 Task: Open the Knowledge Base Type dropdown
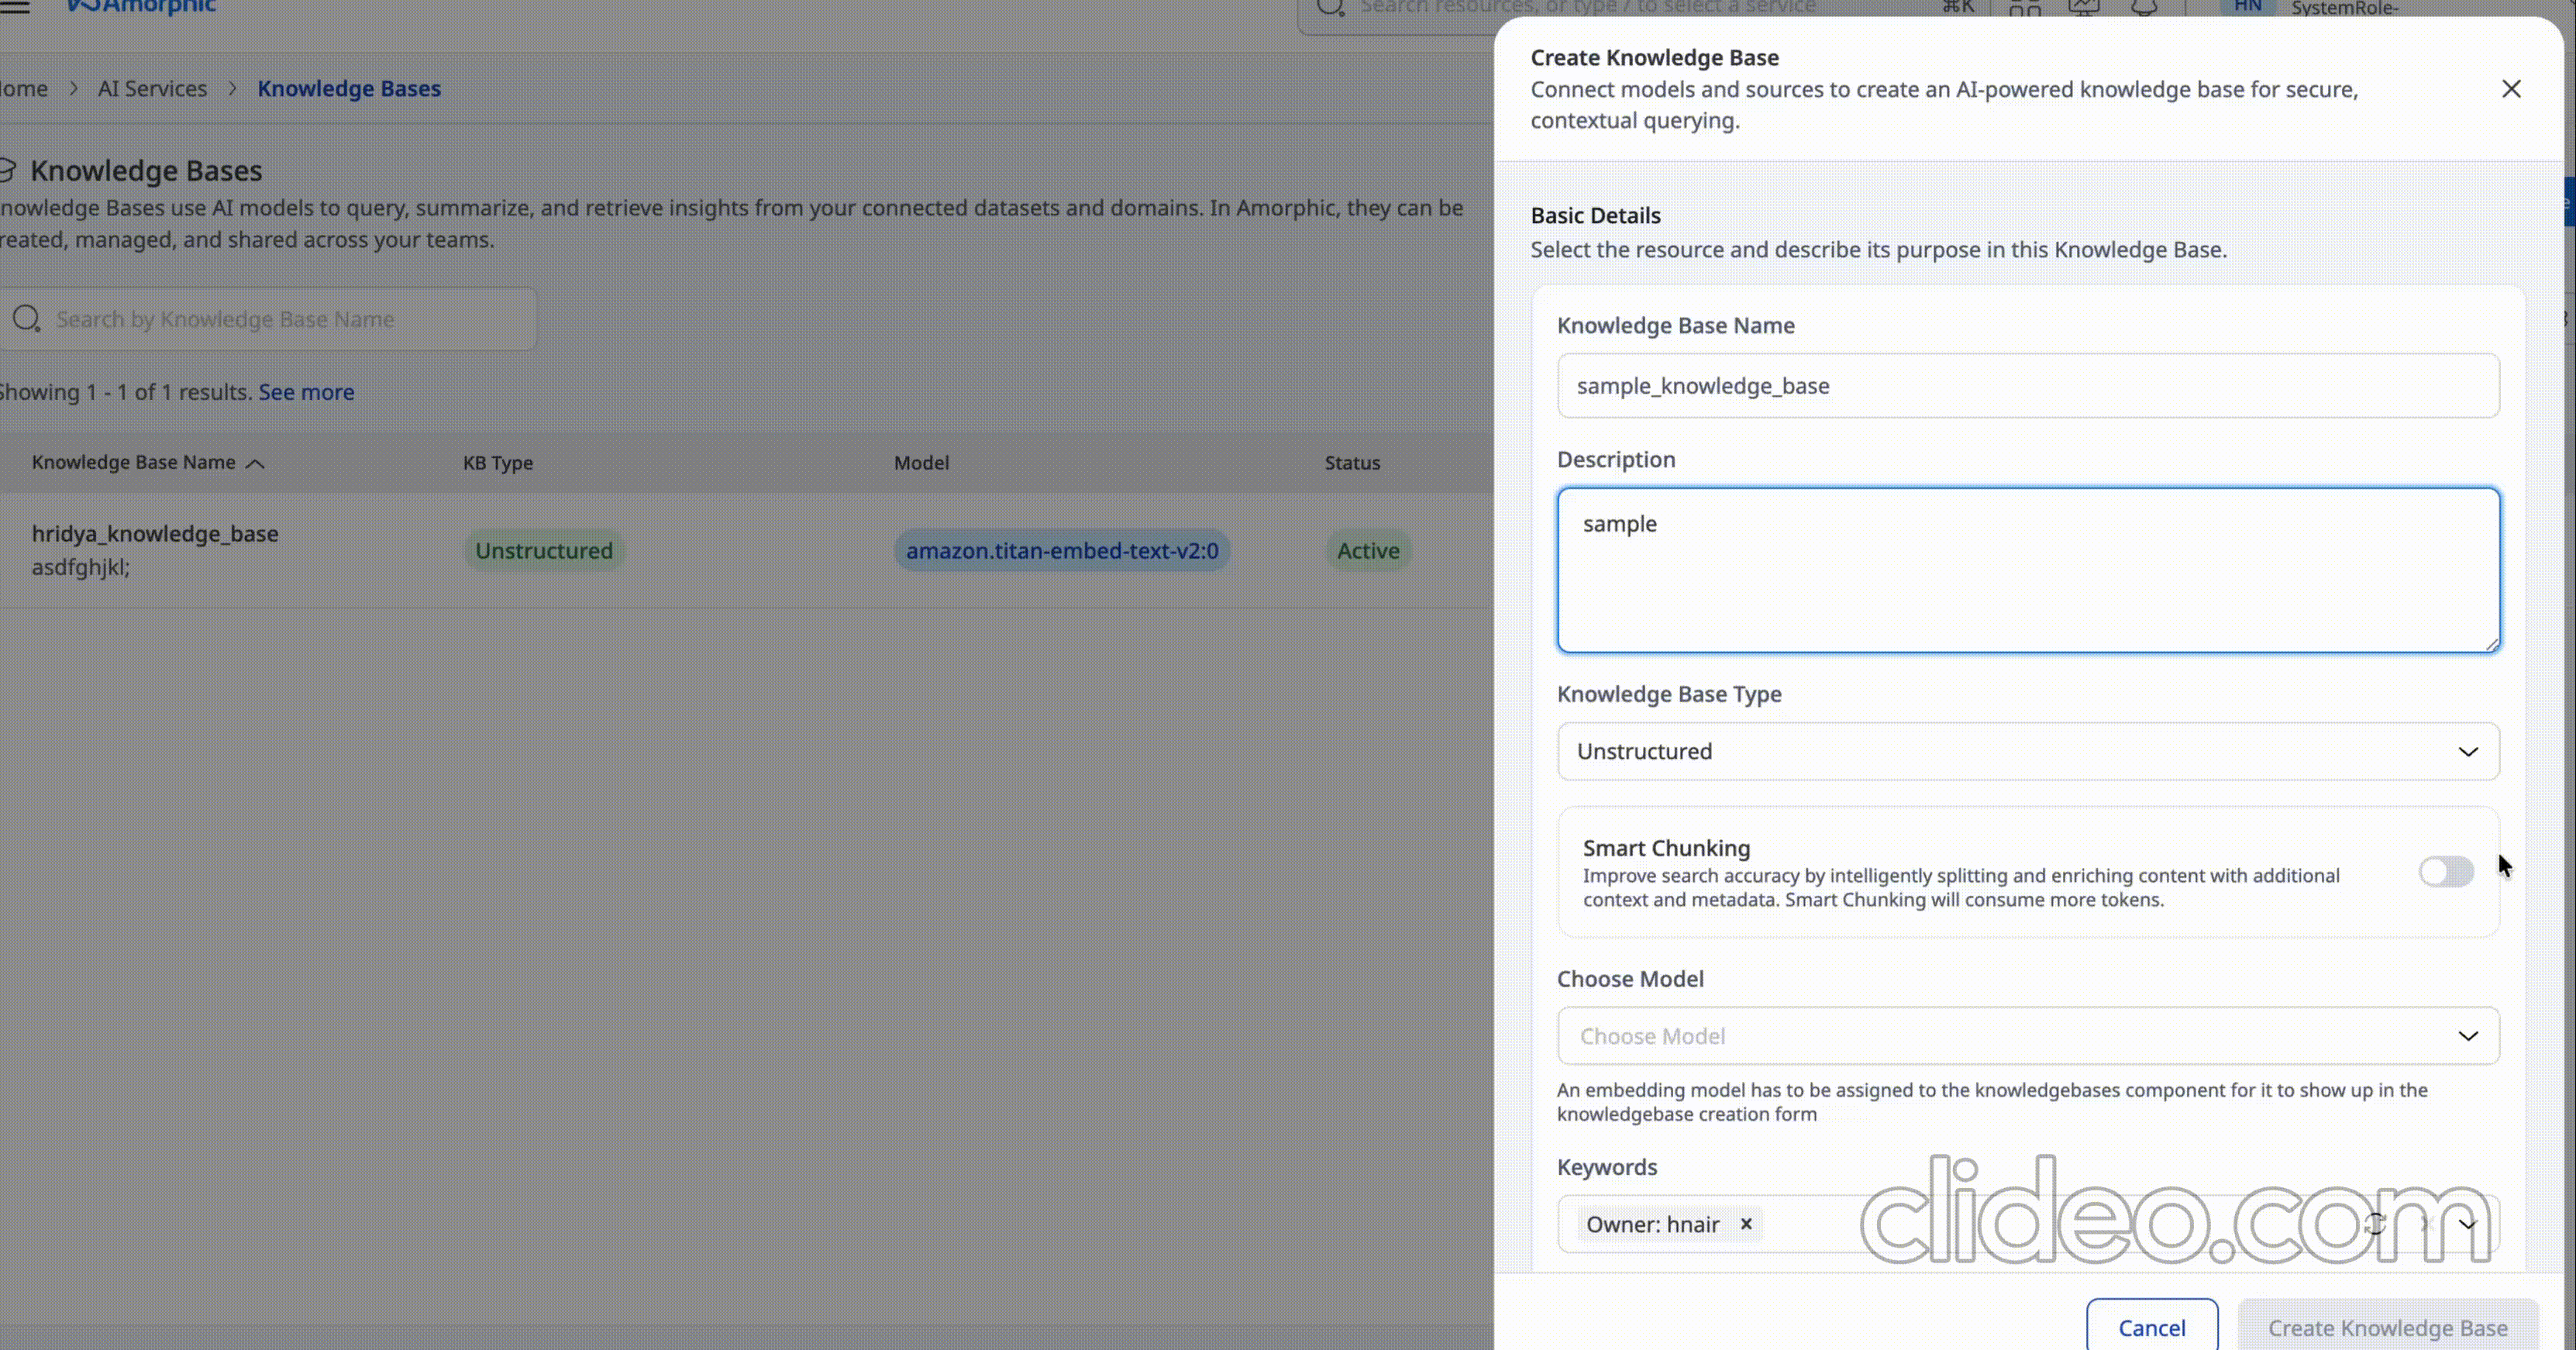coord(2028,751)
